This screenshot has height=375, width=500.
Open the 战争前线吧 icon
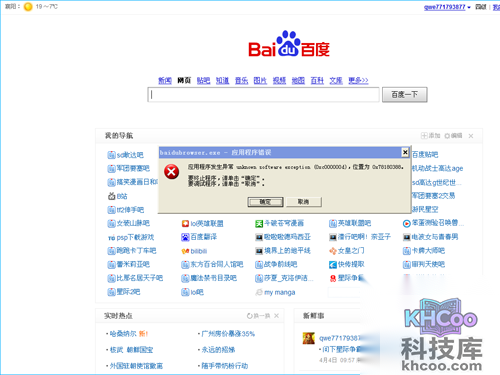click(259, 265)
